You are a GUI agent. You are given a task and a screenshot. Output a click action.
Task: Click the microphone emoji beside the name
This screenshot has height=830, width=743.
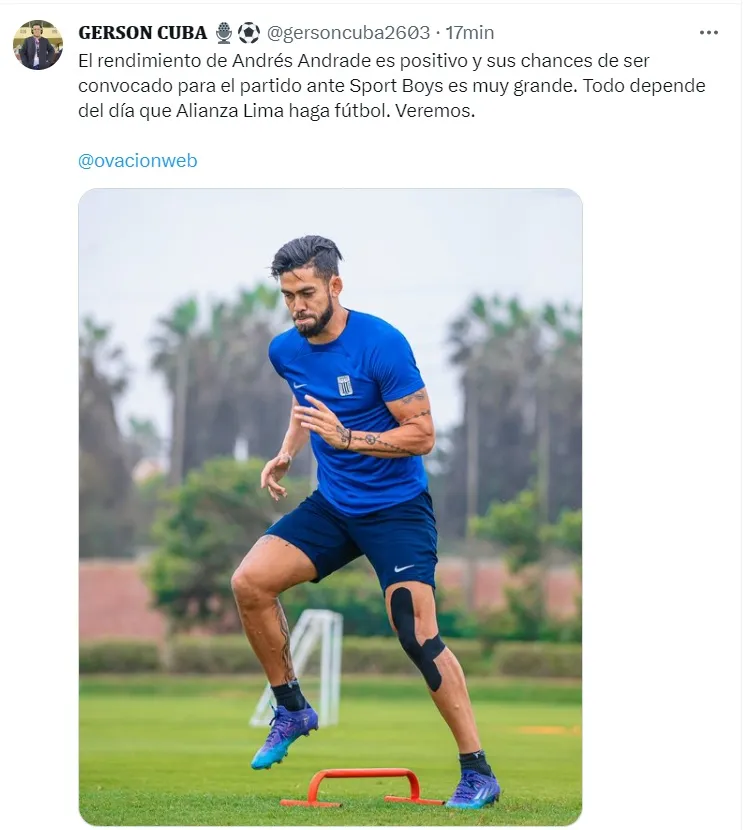click(x=224, y=33)
